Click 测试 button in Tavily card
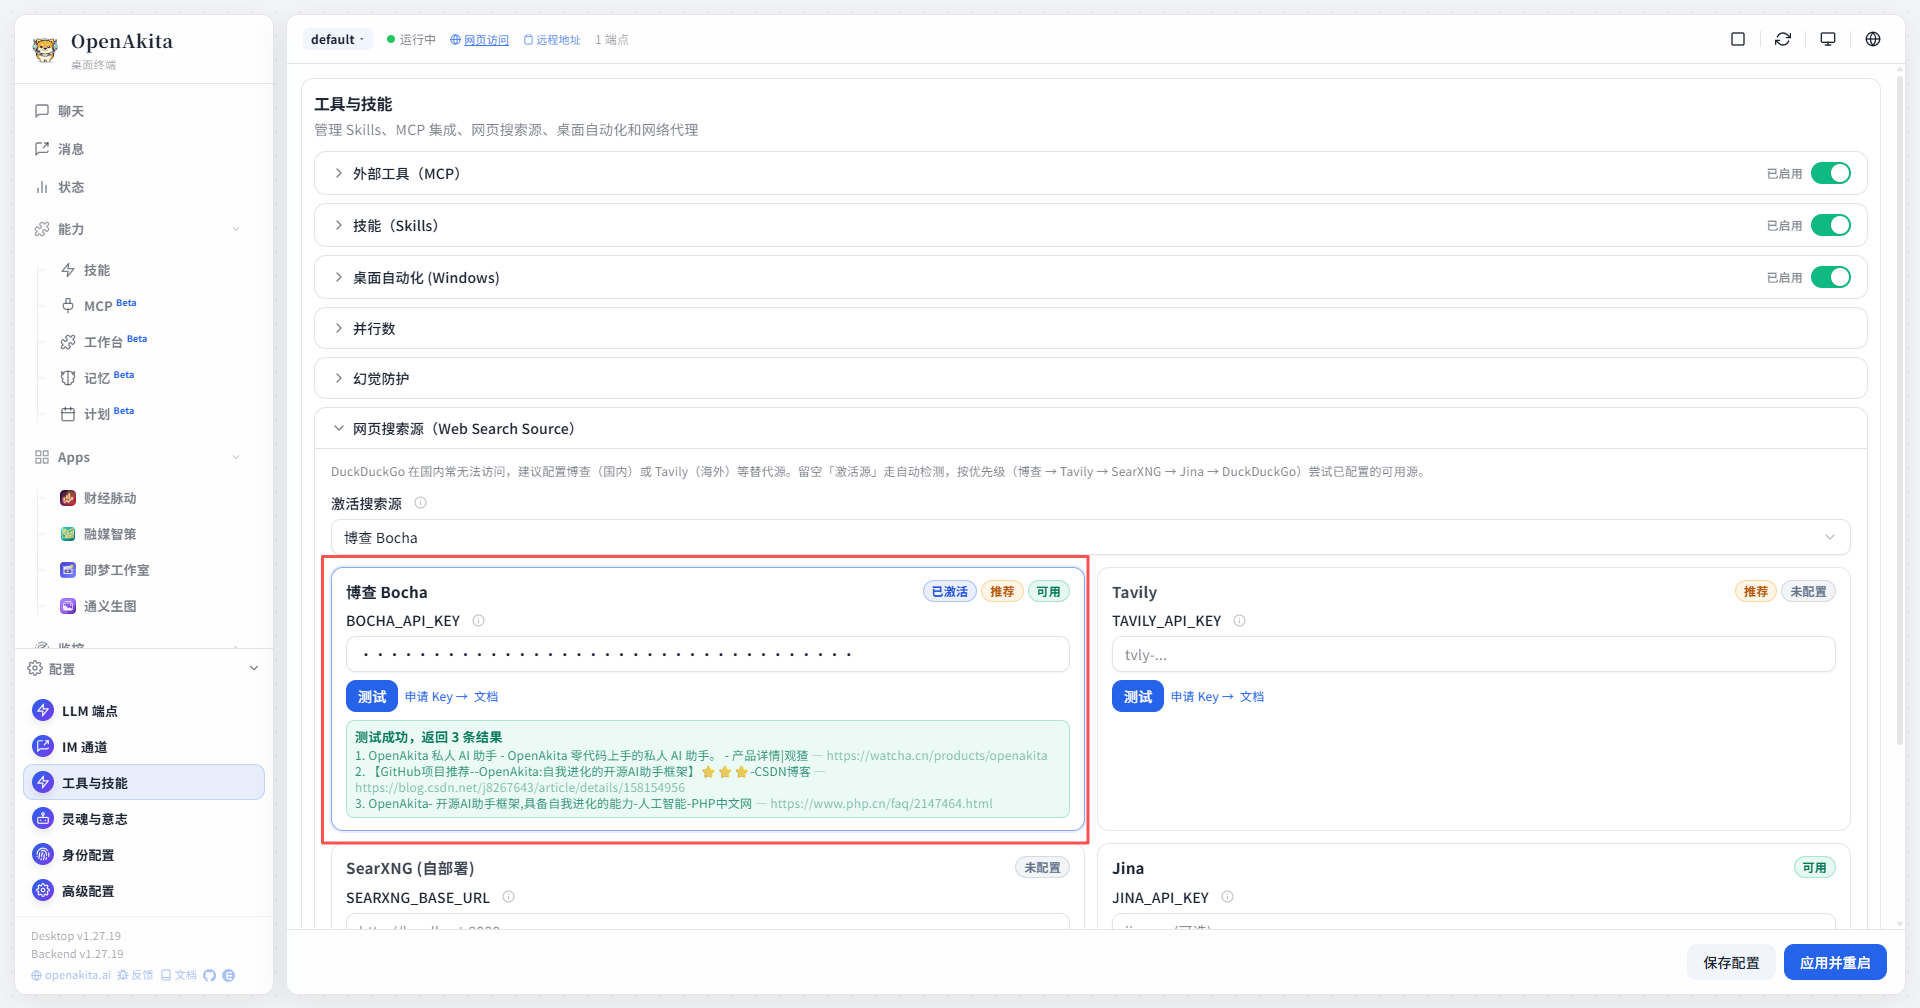Screen dimensions: 1920x1008 click(1138, 696)
